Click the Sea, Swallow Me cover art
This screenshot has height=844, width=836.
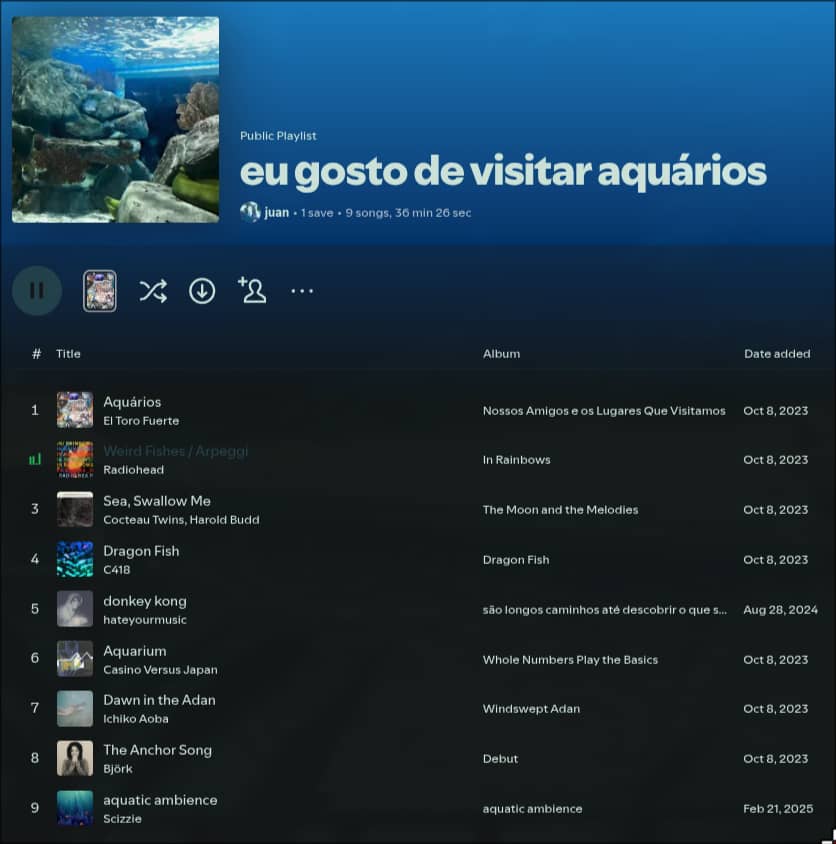point(75,509)
